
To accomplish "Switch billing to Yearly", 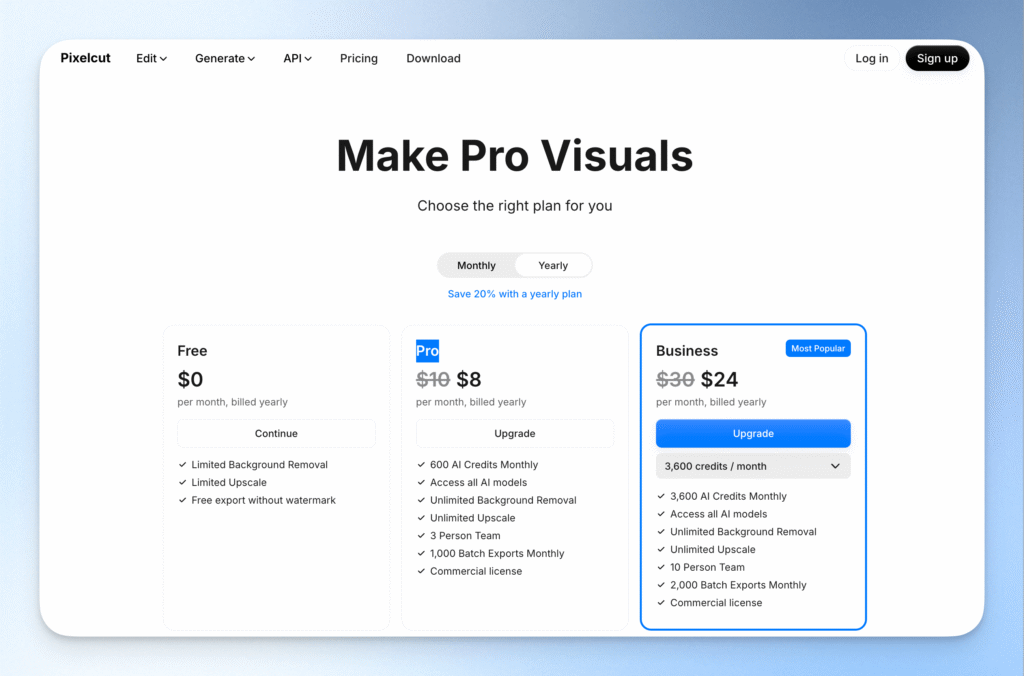I will [553, 265].
